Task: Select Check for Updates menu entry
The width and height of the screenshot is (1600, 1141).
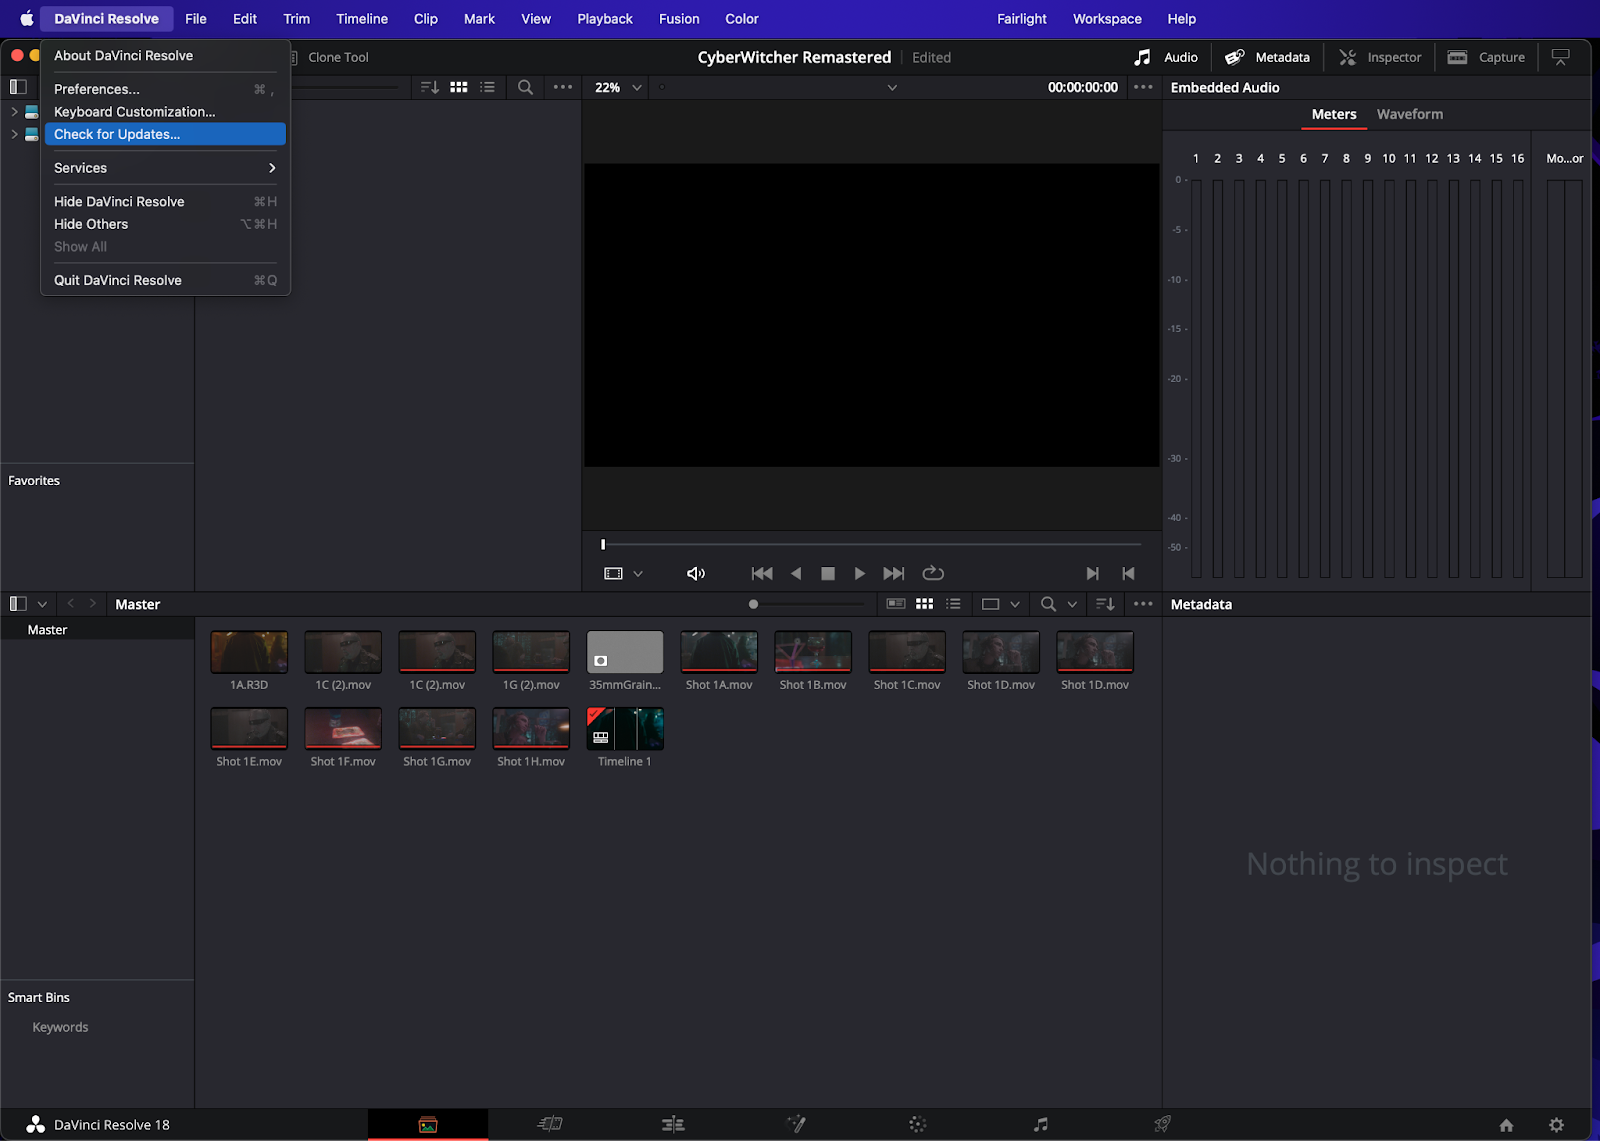Action: click(x=165, y=134)
